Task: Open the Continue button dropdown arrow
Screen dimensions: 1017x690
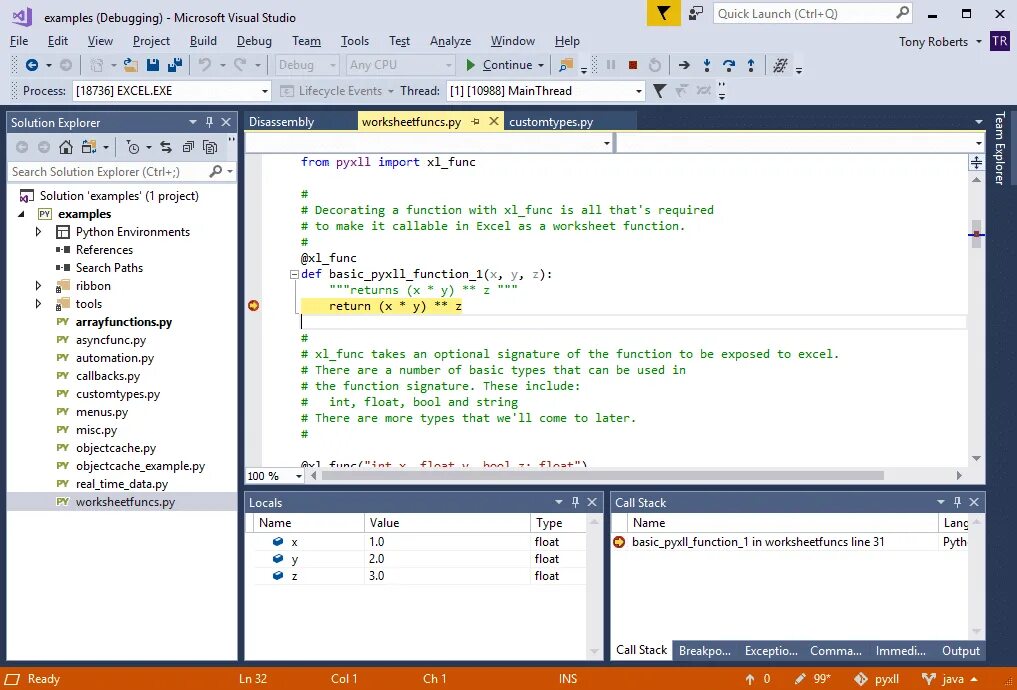Action: tap(540, 65)
